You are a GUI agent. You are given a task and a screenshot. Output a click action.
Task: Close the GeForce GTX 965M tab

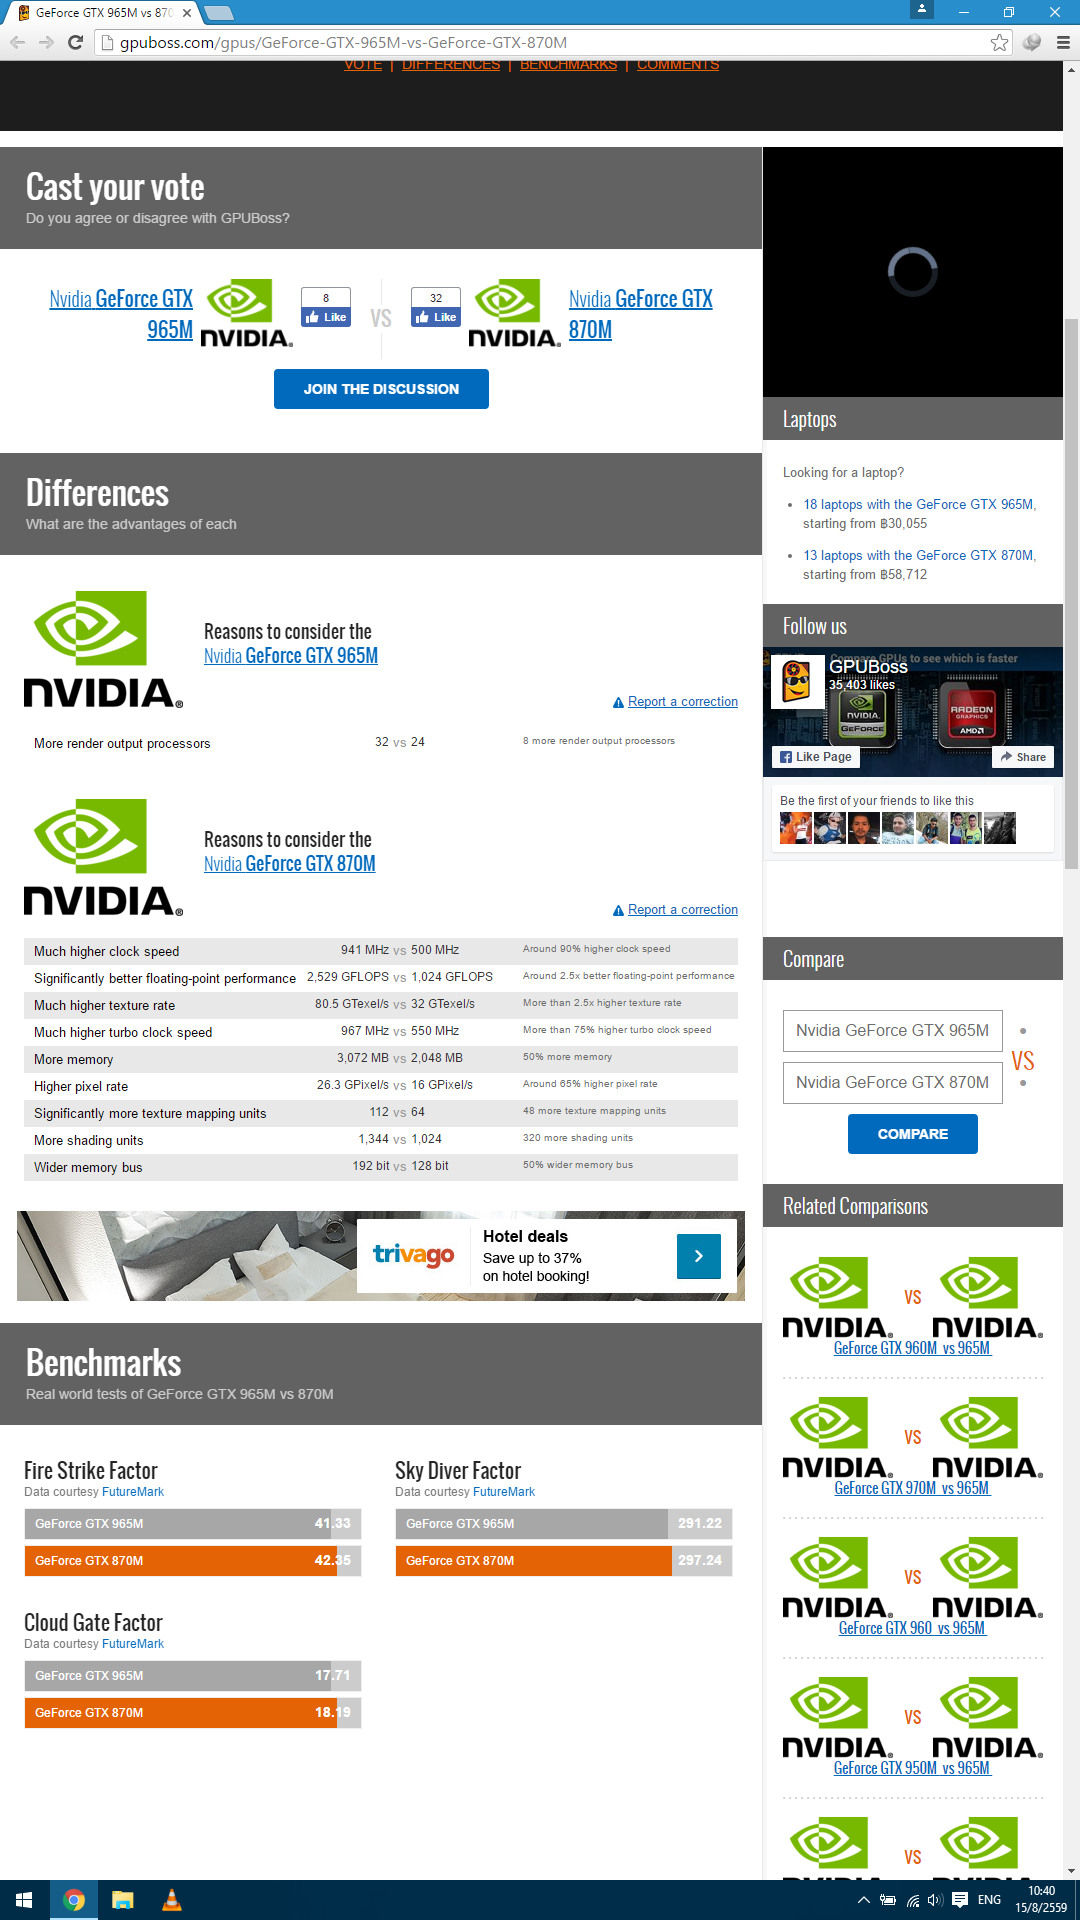(x=187, y=13)
